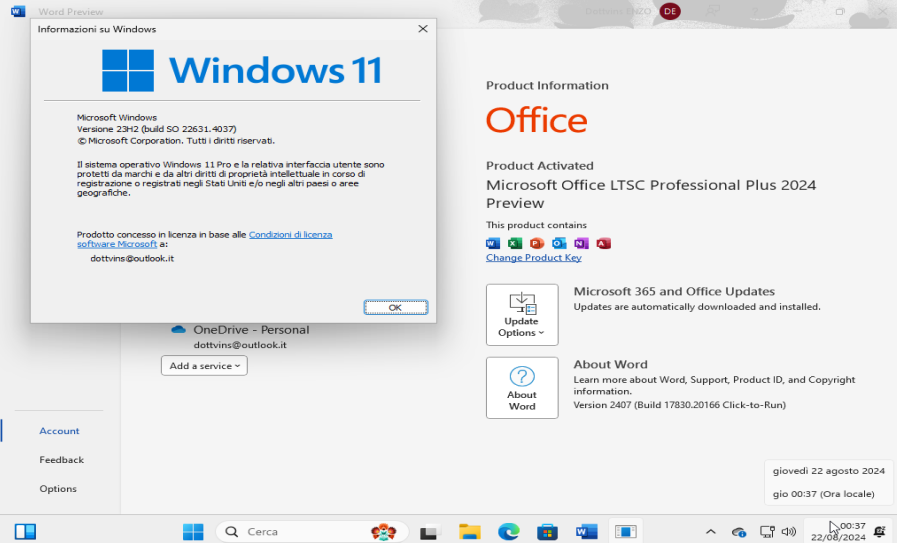
Task: Click the OneDrive tray icon
Action: coord(739,532)
